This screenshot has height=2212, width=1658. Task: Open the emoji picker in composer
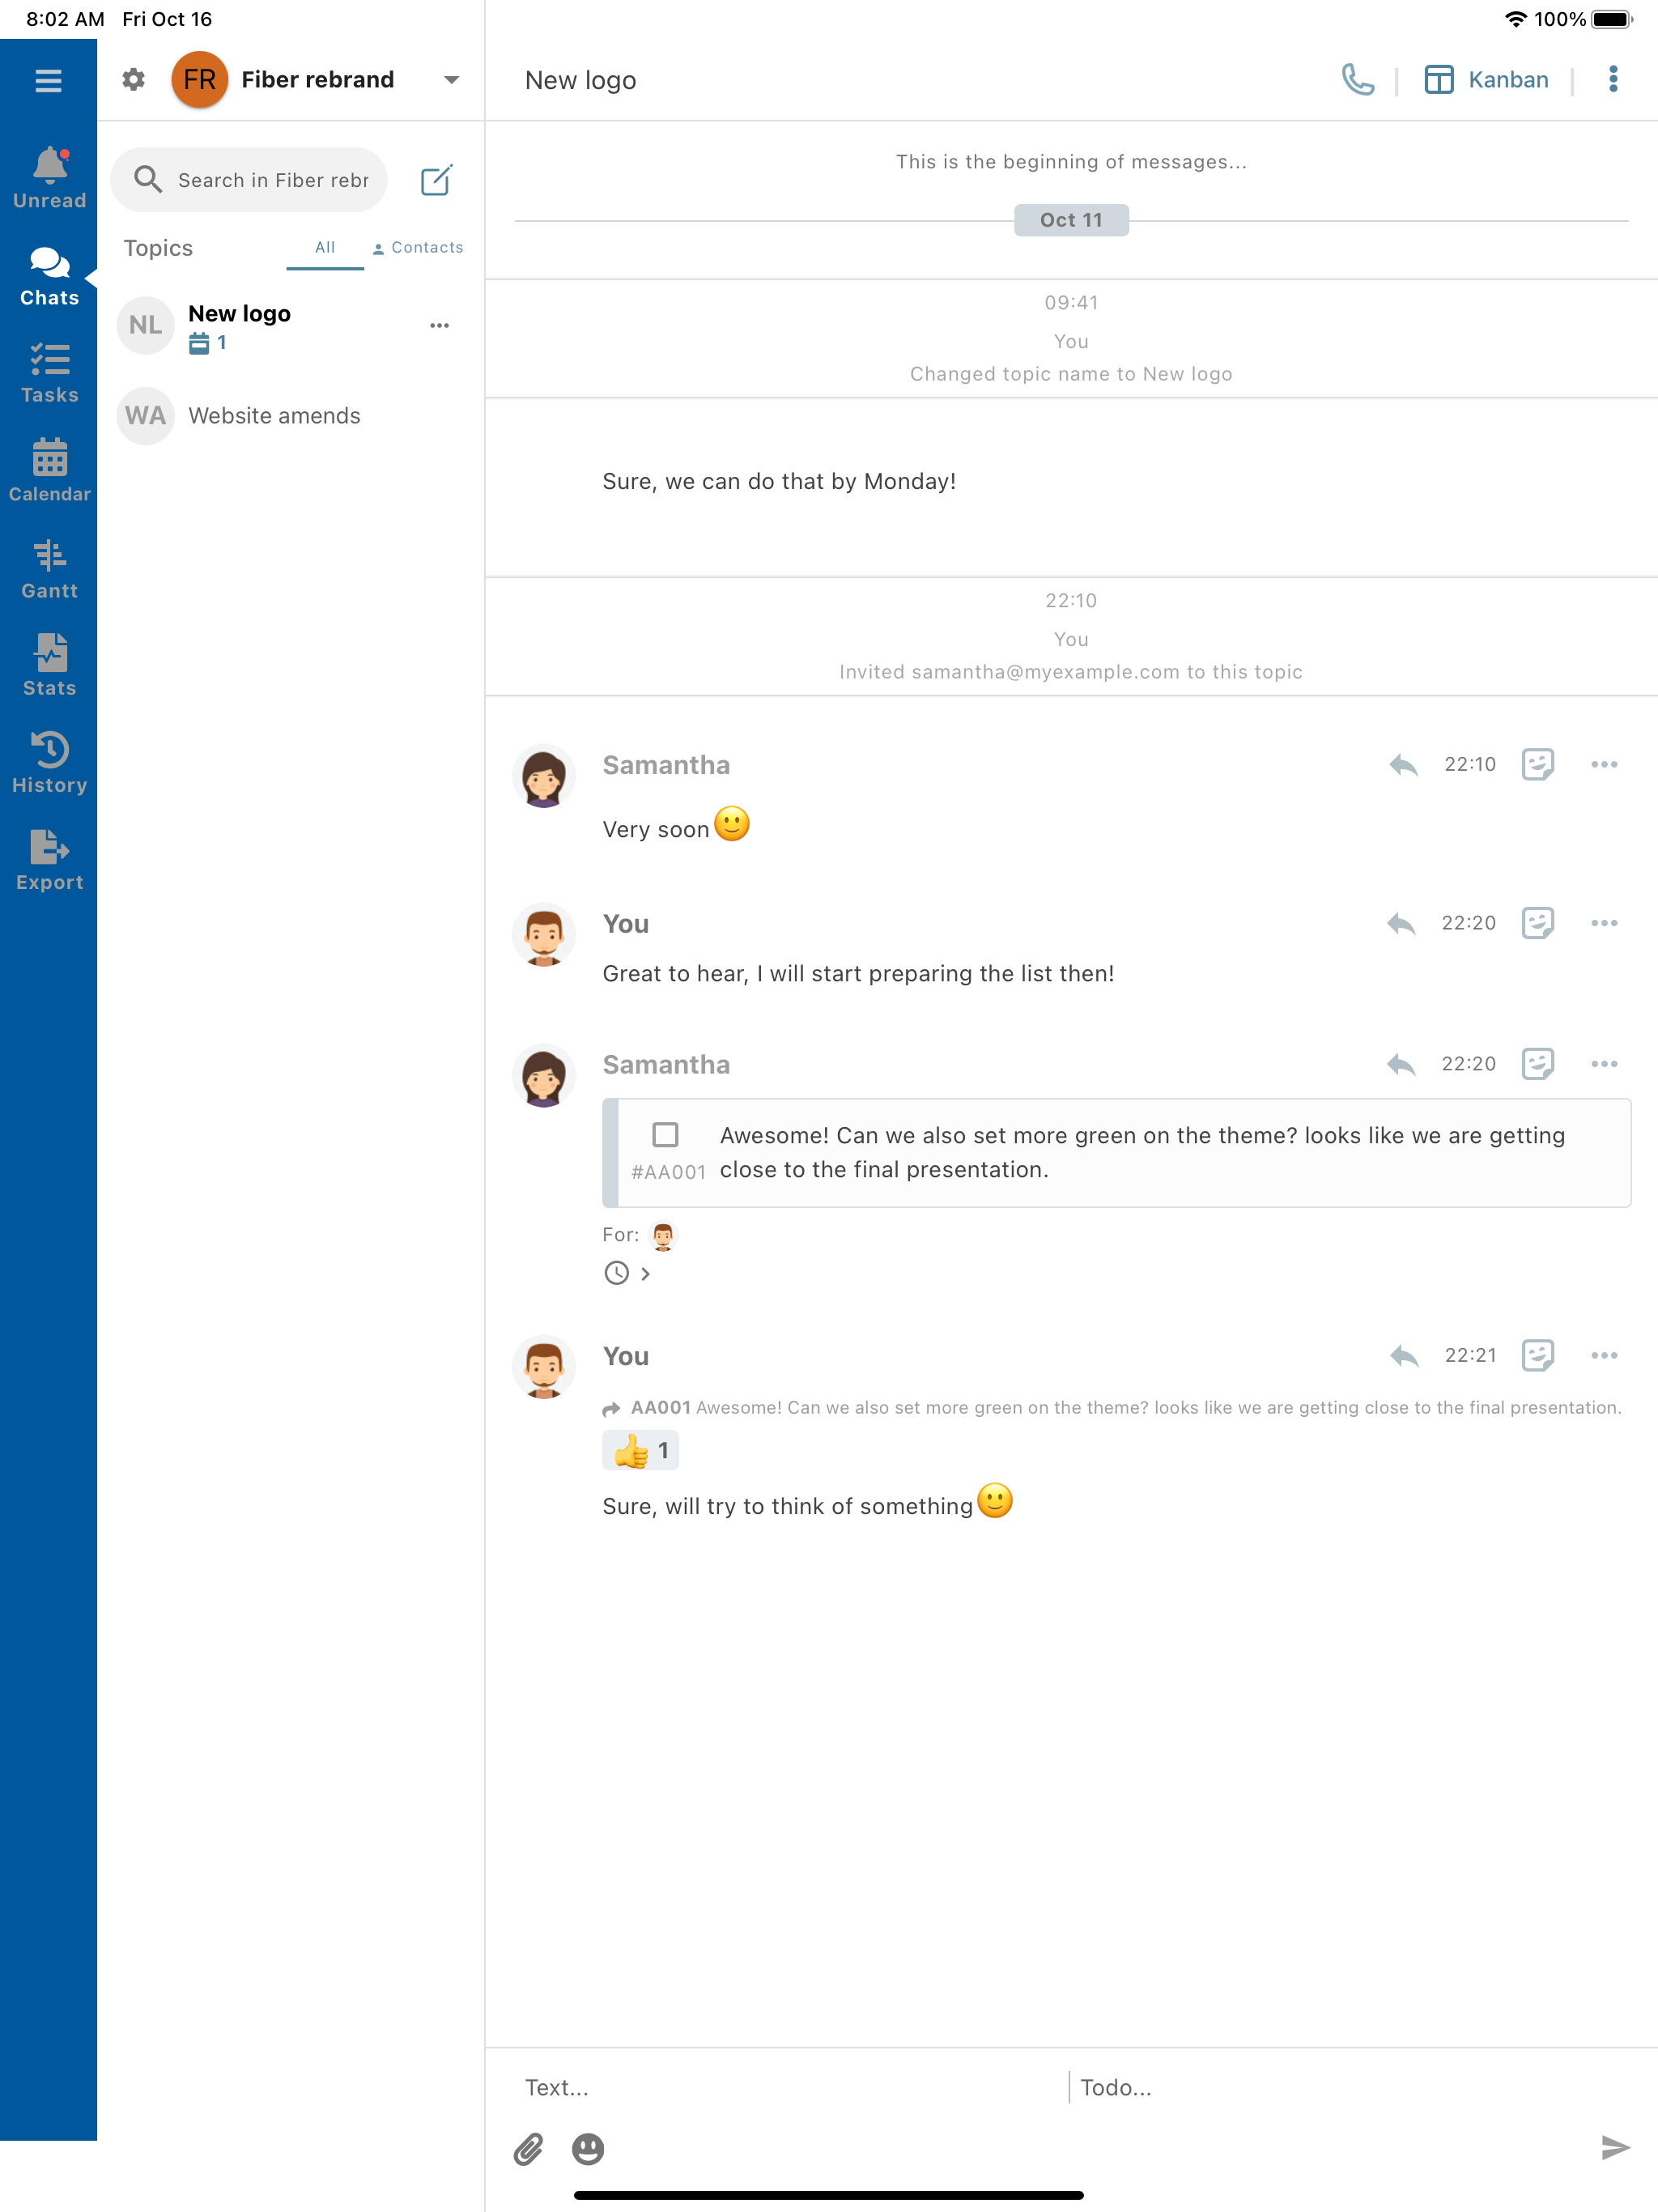pyautogui.click(x=588, y=2148)
